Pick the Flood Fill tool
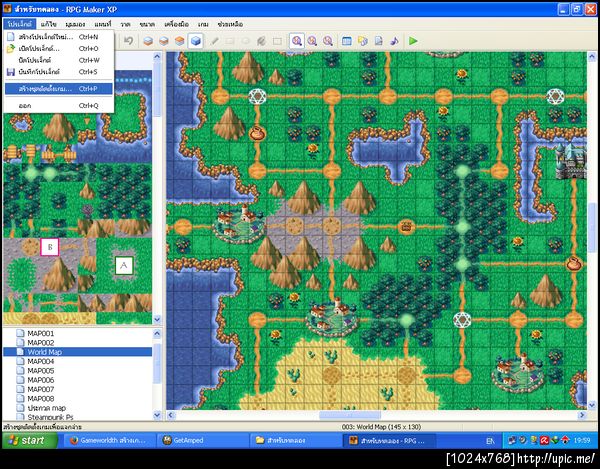This screenshot has height=469, width=600. [x=261, y=41]
